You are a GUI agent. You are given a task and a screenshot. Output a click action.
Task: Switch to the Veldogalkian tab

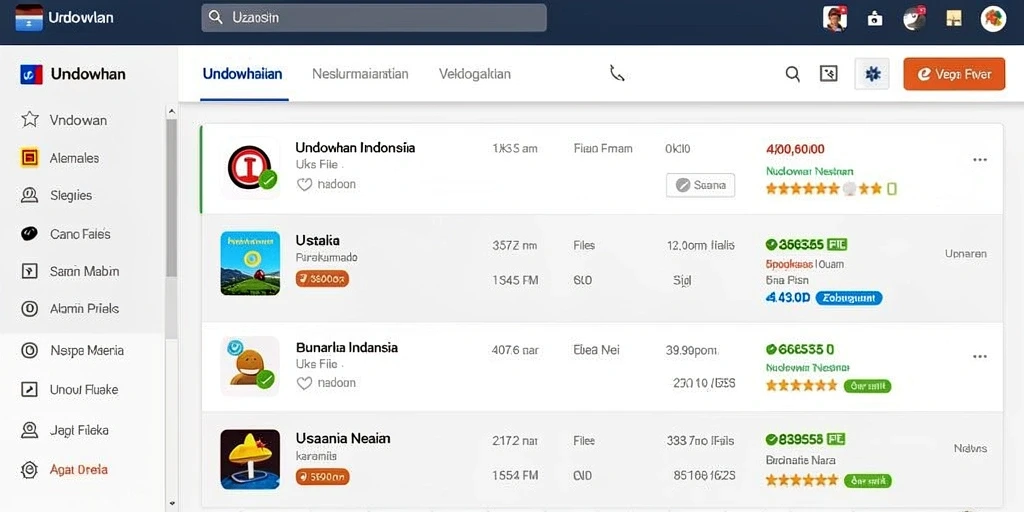475,74
